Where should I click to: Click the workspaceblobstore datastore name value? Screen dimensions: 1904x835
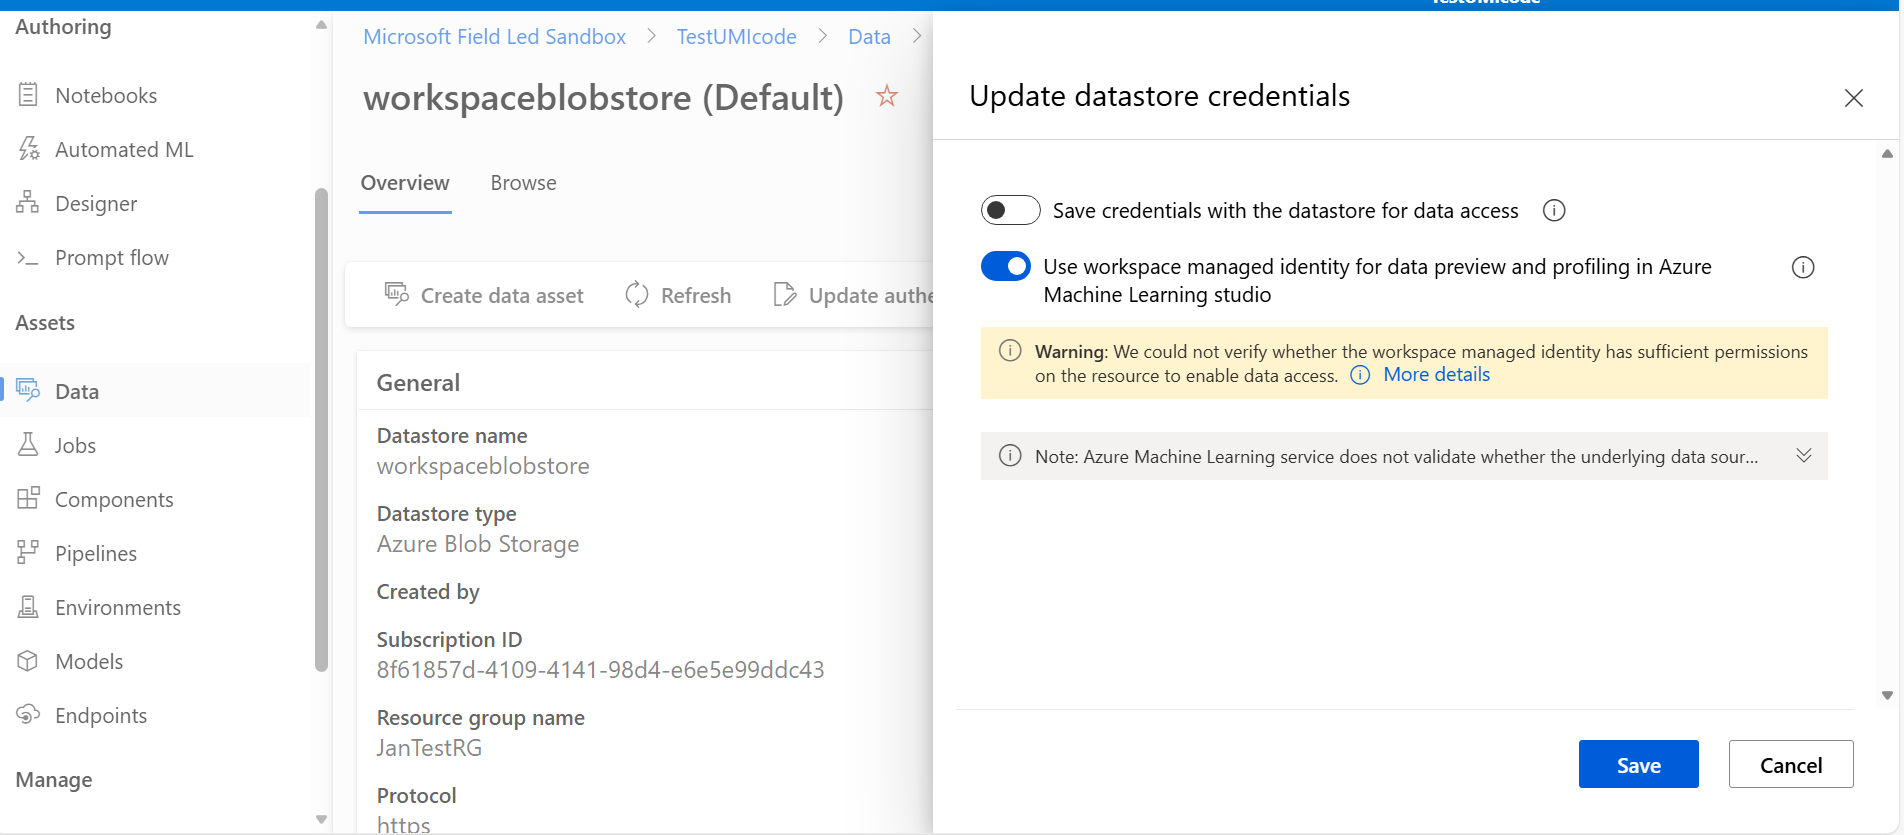coord(483,466)
